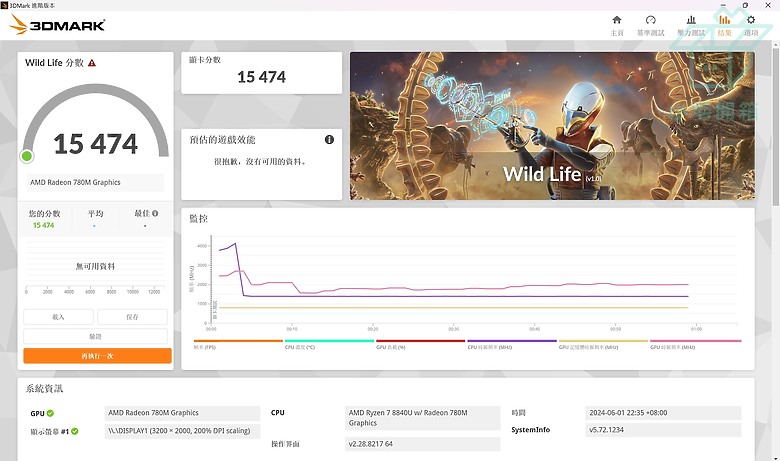Image resolution: width=780 pixels, height=461 pixels.
Task: Click the scrollbar up arrow
Action: (775, 45)
